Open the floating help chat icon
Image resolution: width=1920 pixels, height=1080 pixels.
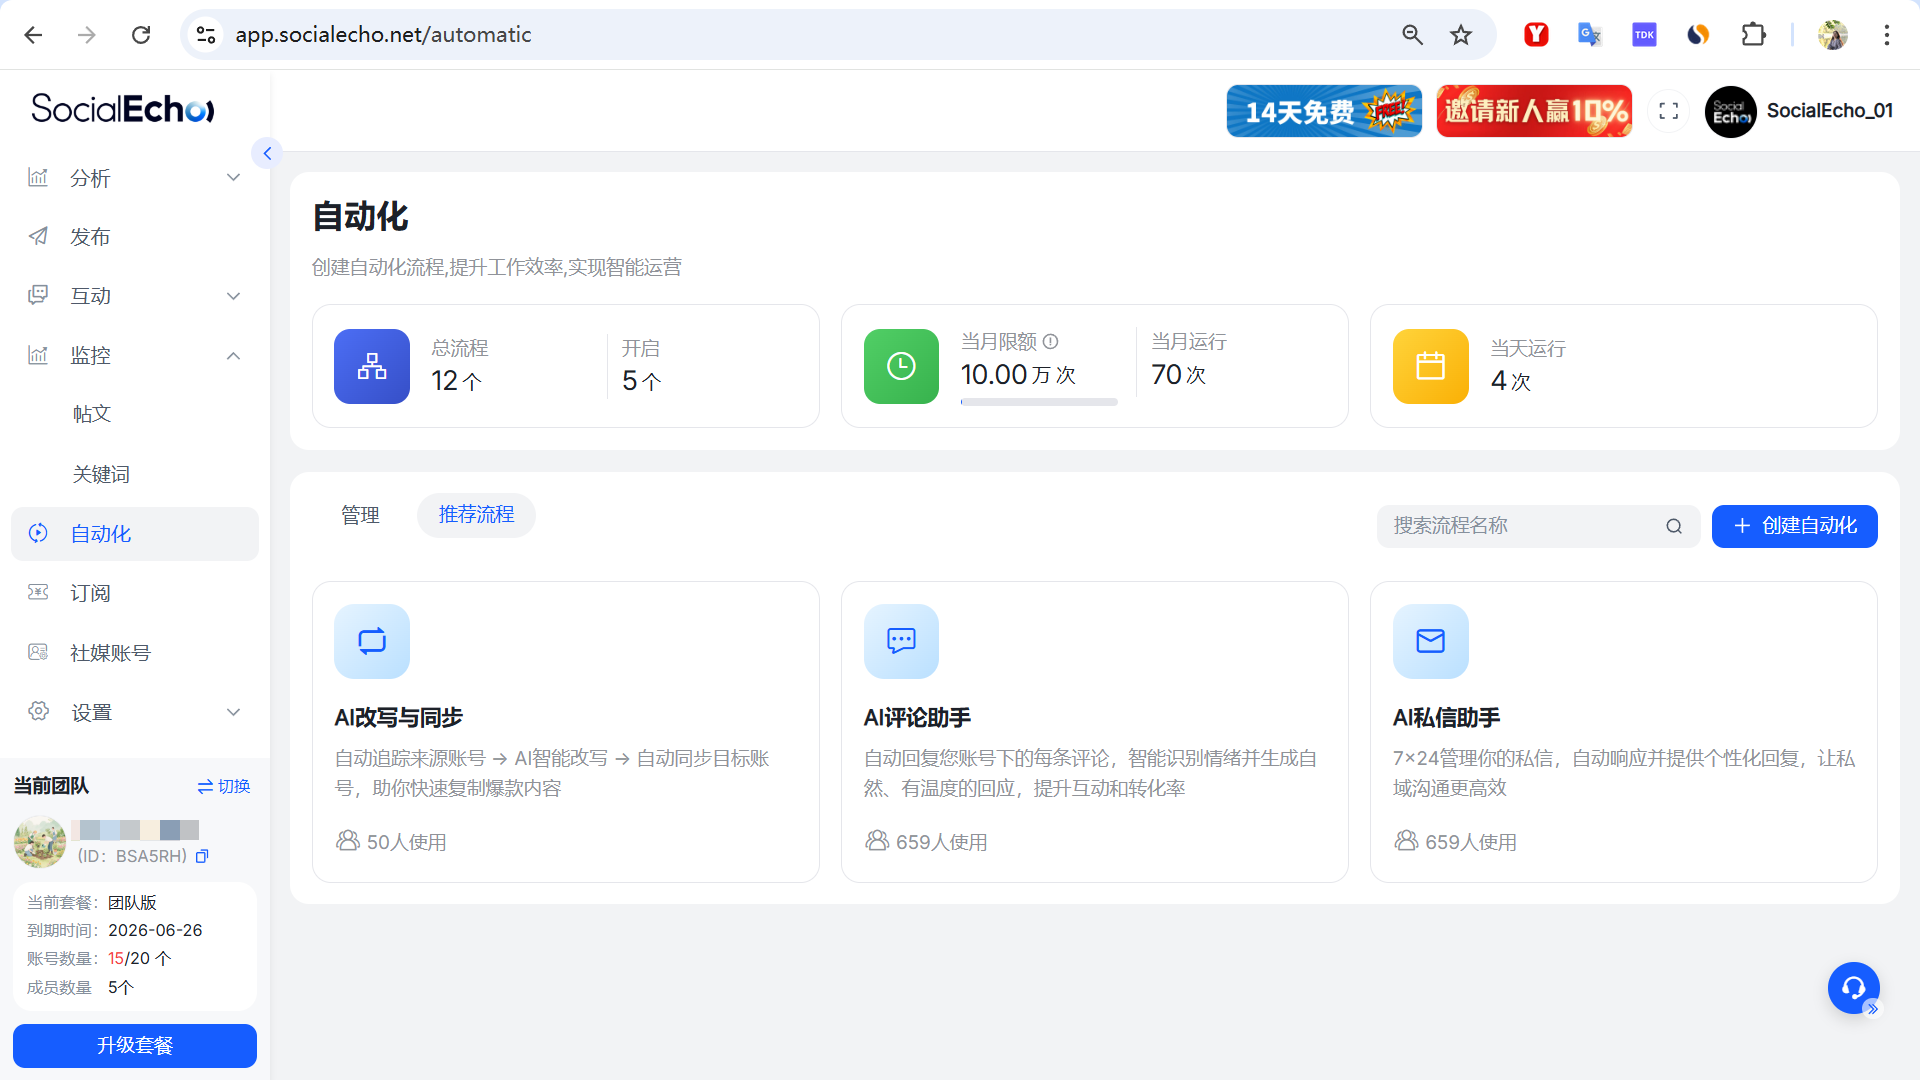[x=1854, y=988]
